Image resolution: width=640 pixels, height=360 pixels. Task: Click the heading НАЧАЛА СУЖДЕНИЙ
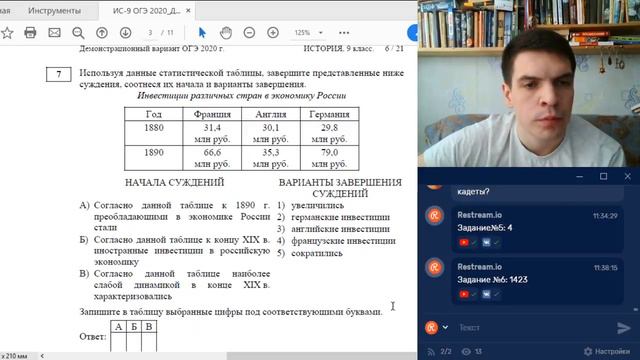pyautogui.click(x=175, y=182)
